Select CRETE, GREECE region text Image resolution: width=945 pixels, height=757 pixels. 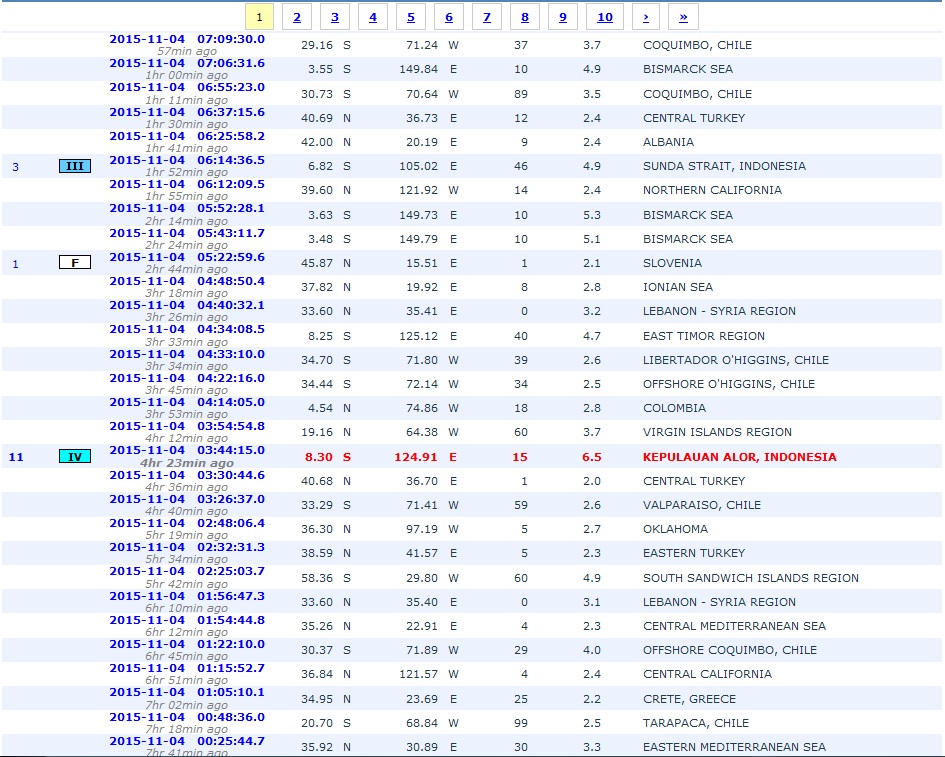tap(689, 699)
